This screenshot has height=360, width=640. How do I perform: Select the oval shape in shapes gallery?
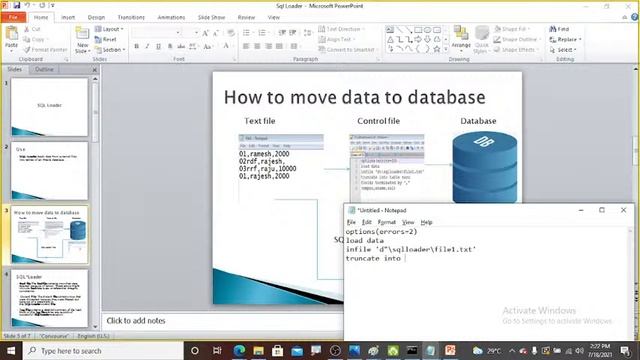click(x=427, y=30)
